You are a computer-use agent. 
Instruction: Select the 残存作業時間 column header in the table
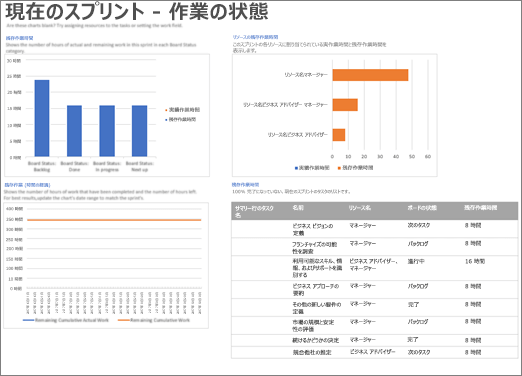480,208
